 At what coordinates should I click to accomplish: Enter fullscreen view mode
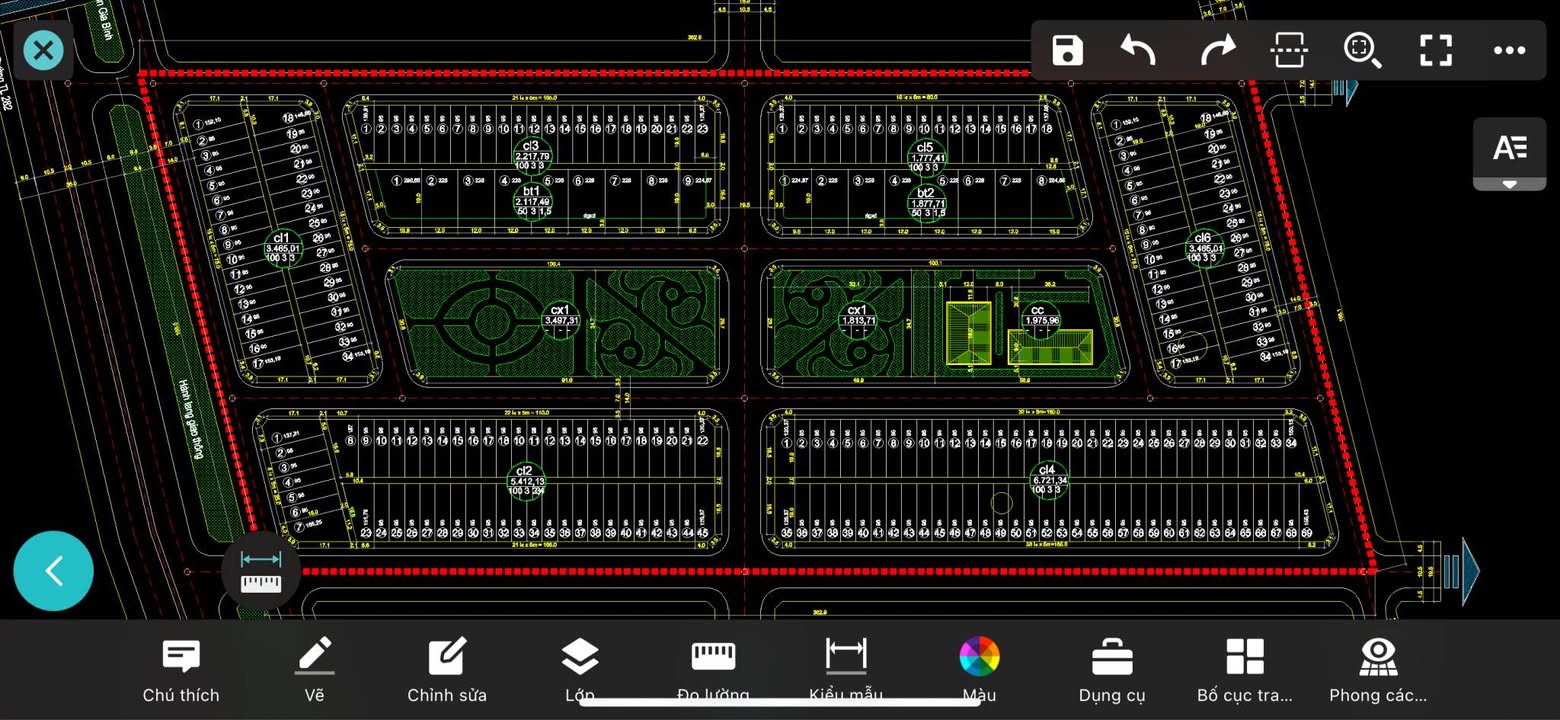(1436, 50)
